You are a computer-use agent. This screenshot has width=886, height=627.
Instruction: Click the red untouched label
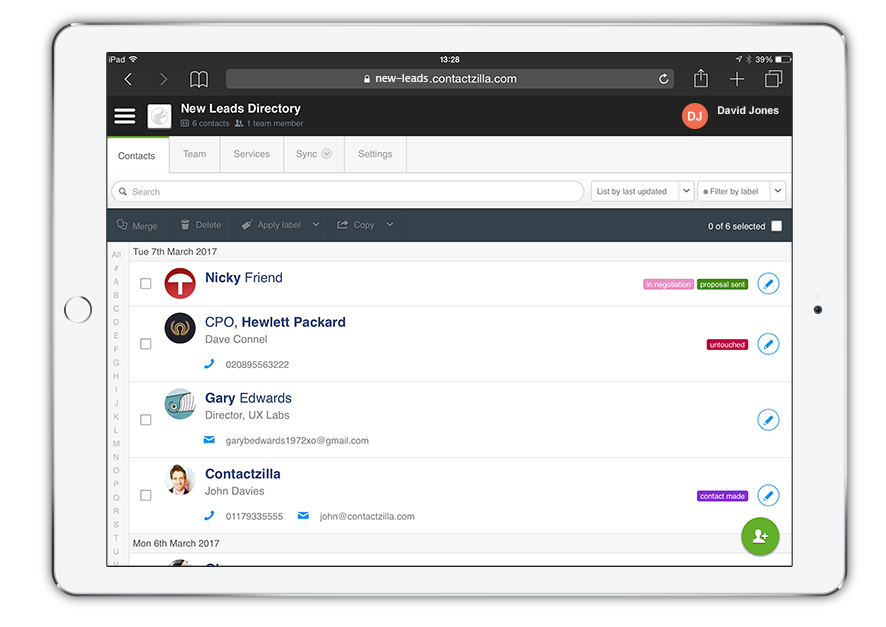point(727,345)
